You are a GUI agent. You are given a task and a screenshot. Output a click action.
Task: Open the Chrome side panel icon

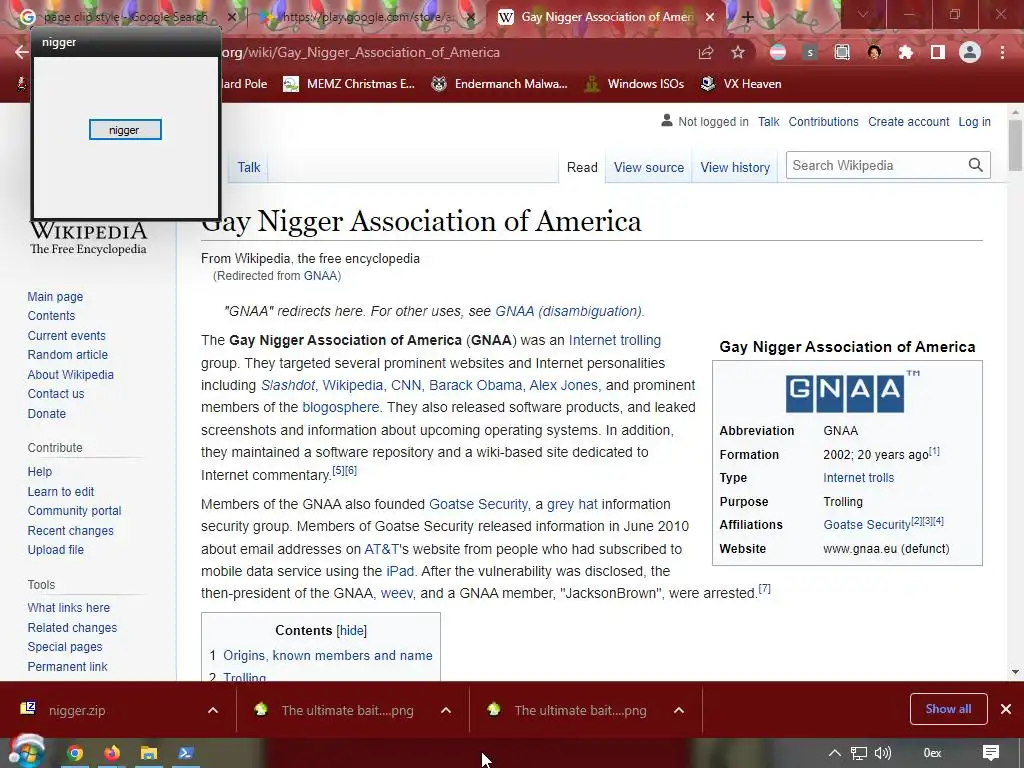[x=938, y=52]
